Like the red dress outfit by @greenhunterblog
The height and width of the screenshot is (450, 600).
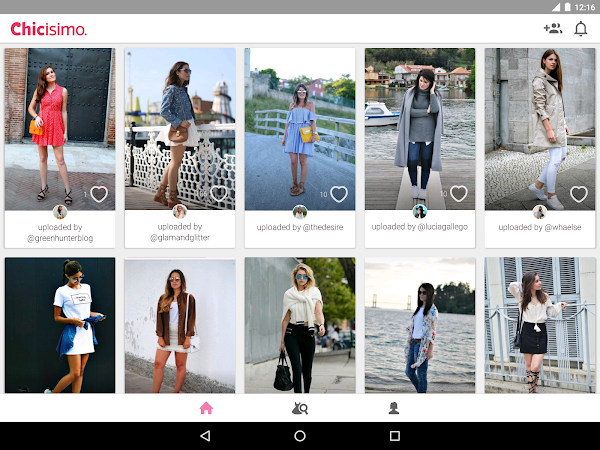[x=99, y=194]
